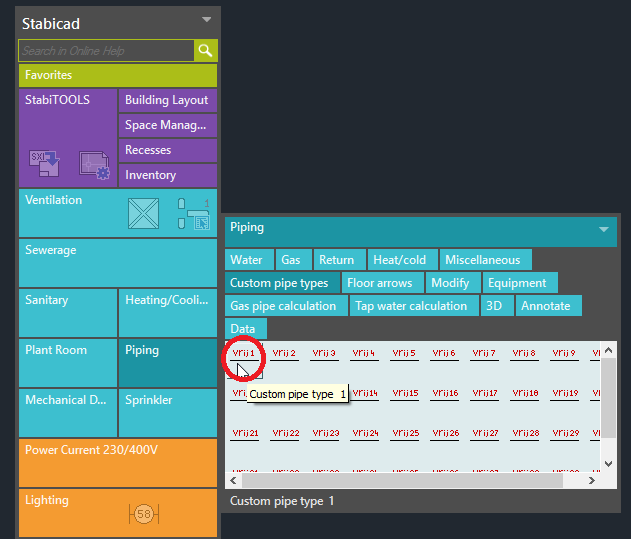This screenshot has width=631, height=539.
Task: Select the Vrij 21 pipe type icon
Action: point(245,434)
